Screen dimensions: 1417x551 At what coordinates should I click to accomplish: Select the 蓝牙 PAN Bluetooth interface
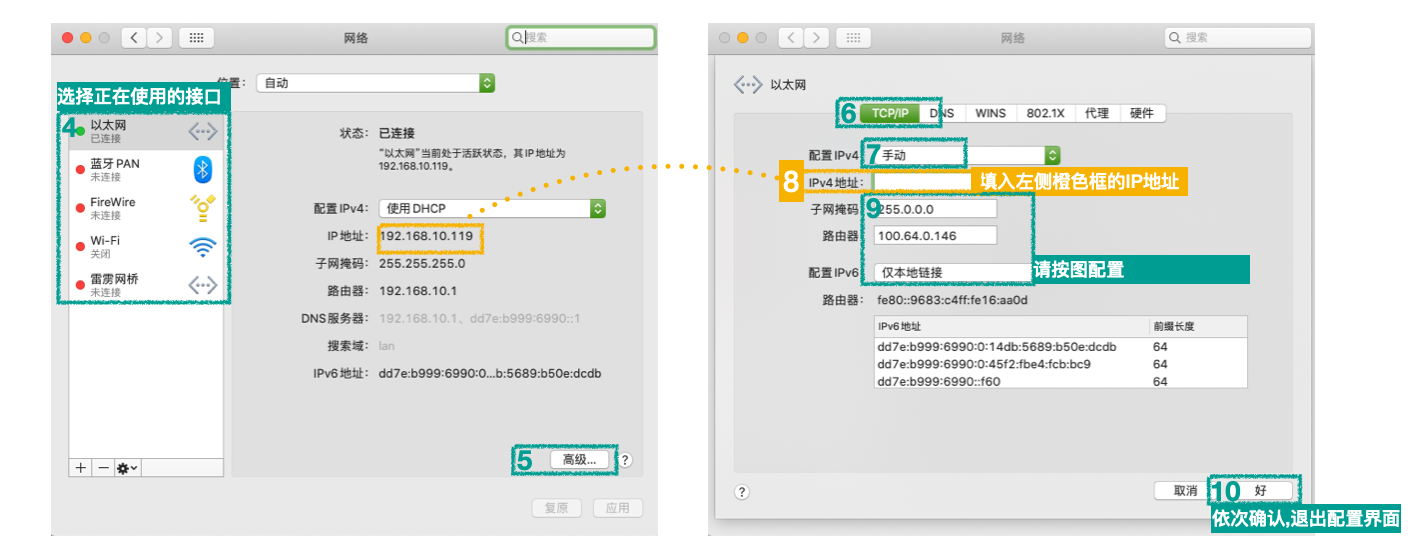[140, 169]
